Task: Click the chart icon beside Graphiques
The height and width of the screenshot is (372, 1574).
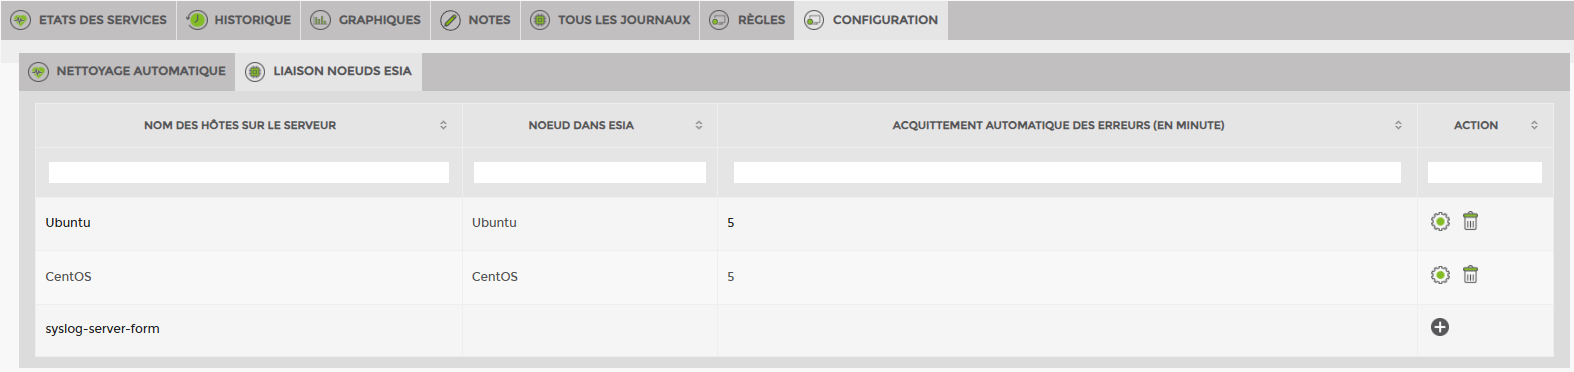Action: (x=320, y=20)
